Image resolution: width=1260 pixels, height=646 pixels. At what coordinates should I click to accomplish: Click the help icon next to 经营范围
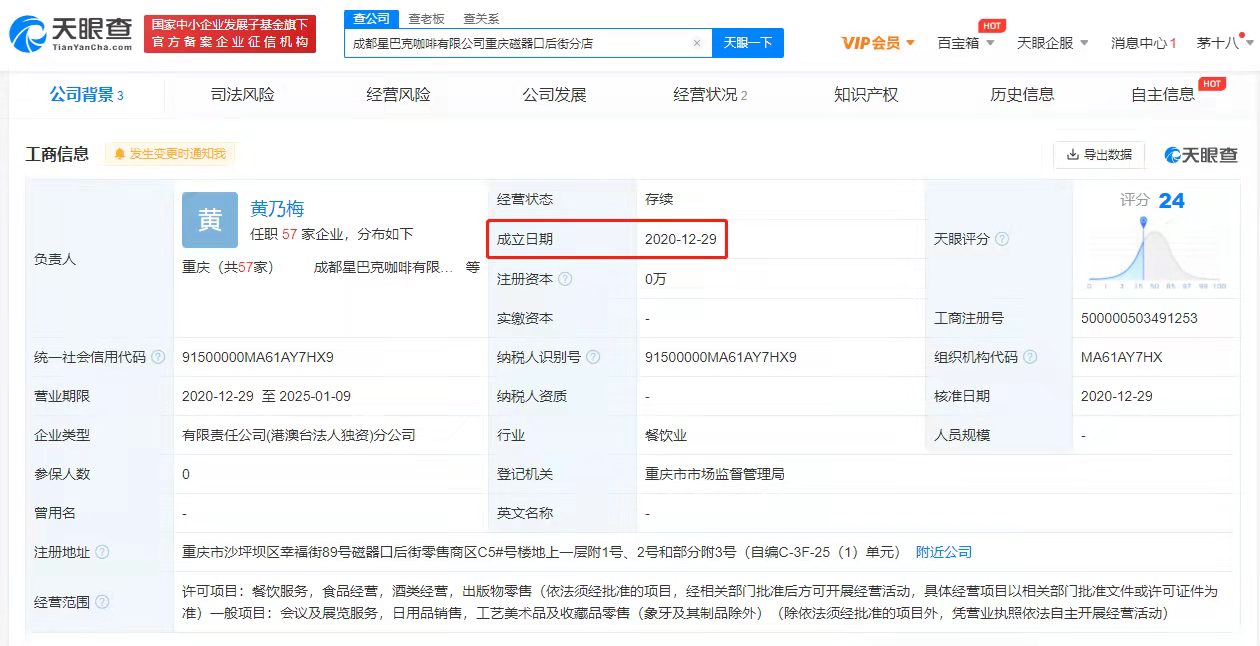pyautogui.click(x=102, y=602)
